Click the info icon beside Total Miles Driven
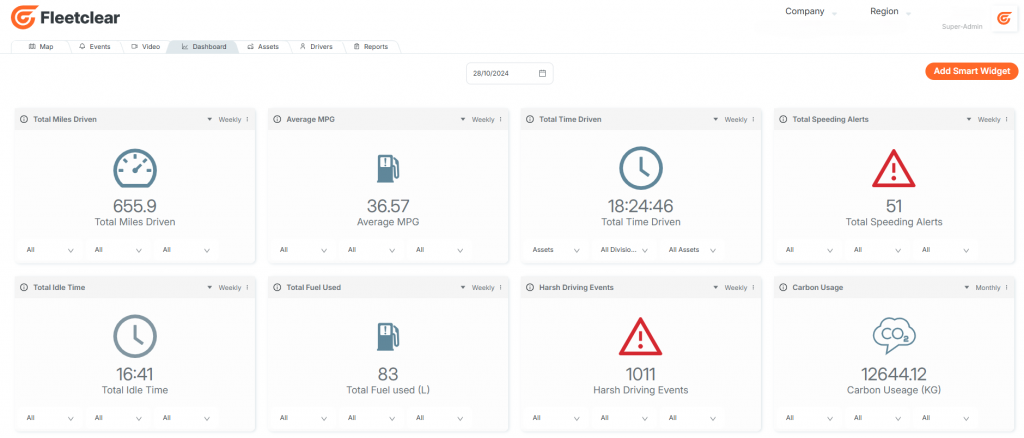 click(24, 119)
